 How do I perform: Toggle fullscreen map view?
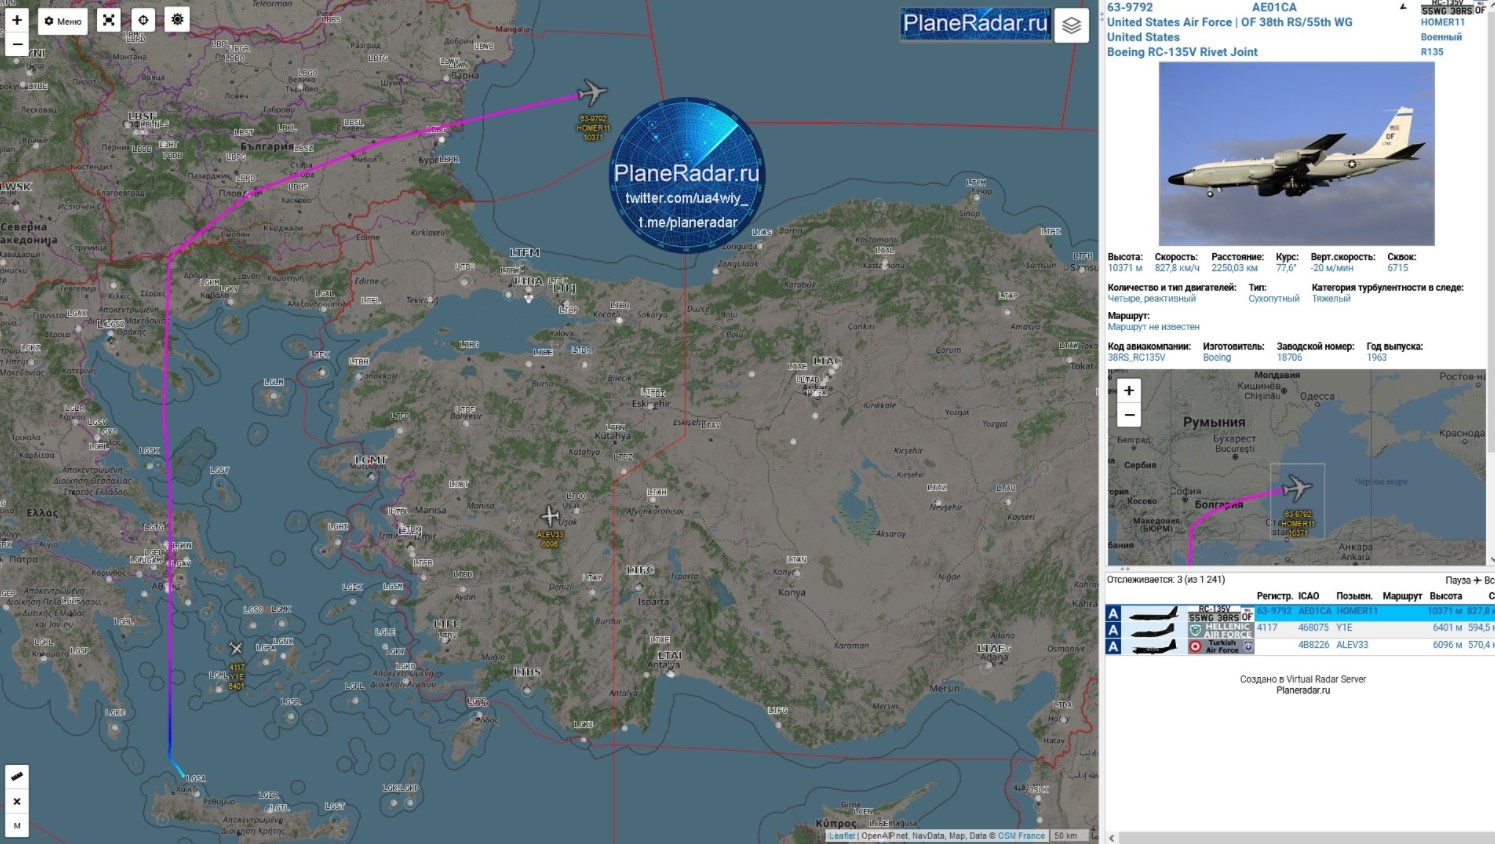(x=109, y=20)
